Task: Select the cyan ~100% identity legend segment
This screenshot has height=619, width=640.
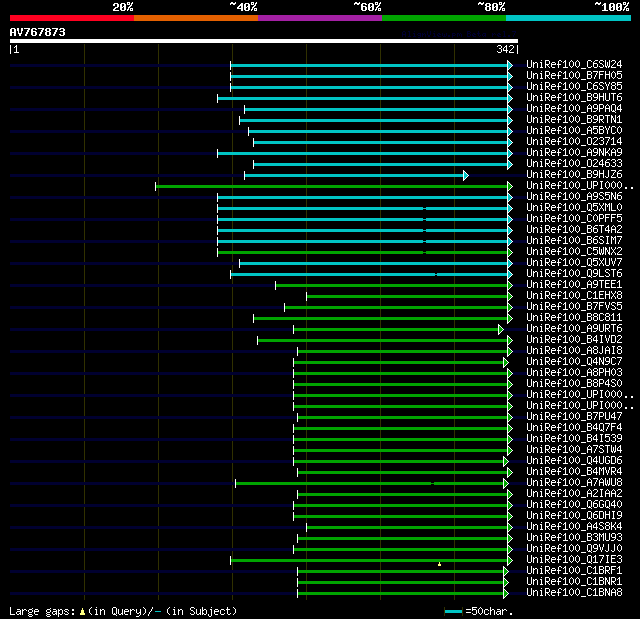Action: click(568, 18)
